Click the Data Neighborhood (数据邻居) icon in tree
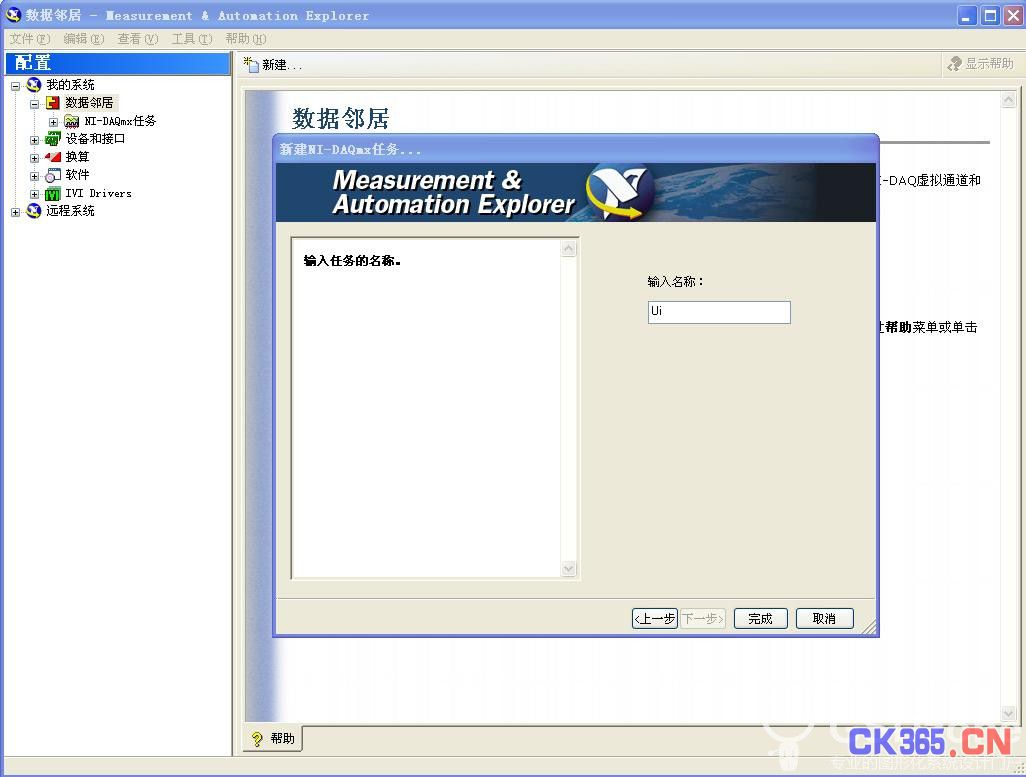The width and height of the screenshot is (1026, 777). click(52, 103)
